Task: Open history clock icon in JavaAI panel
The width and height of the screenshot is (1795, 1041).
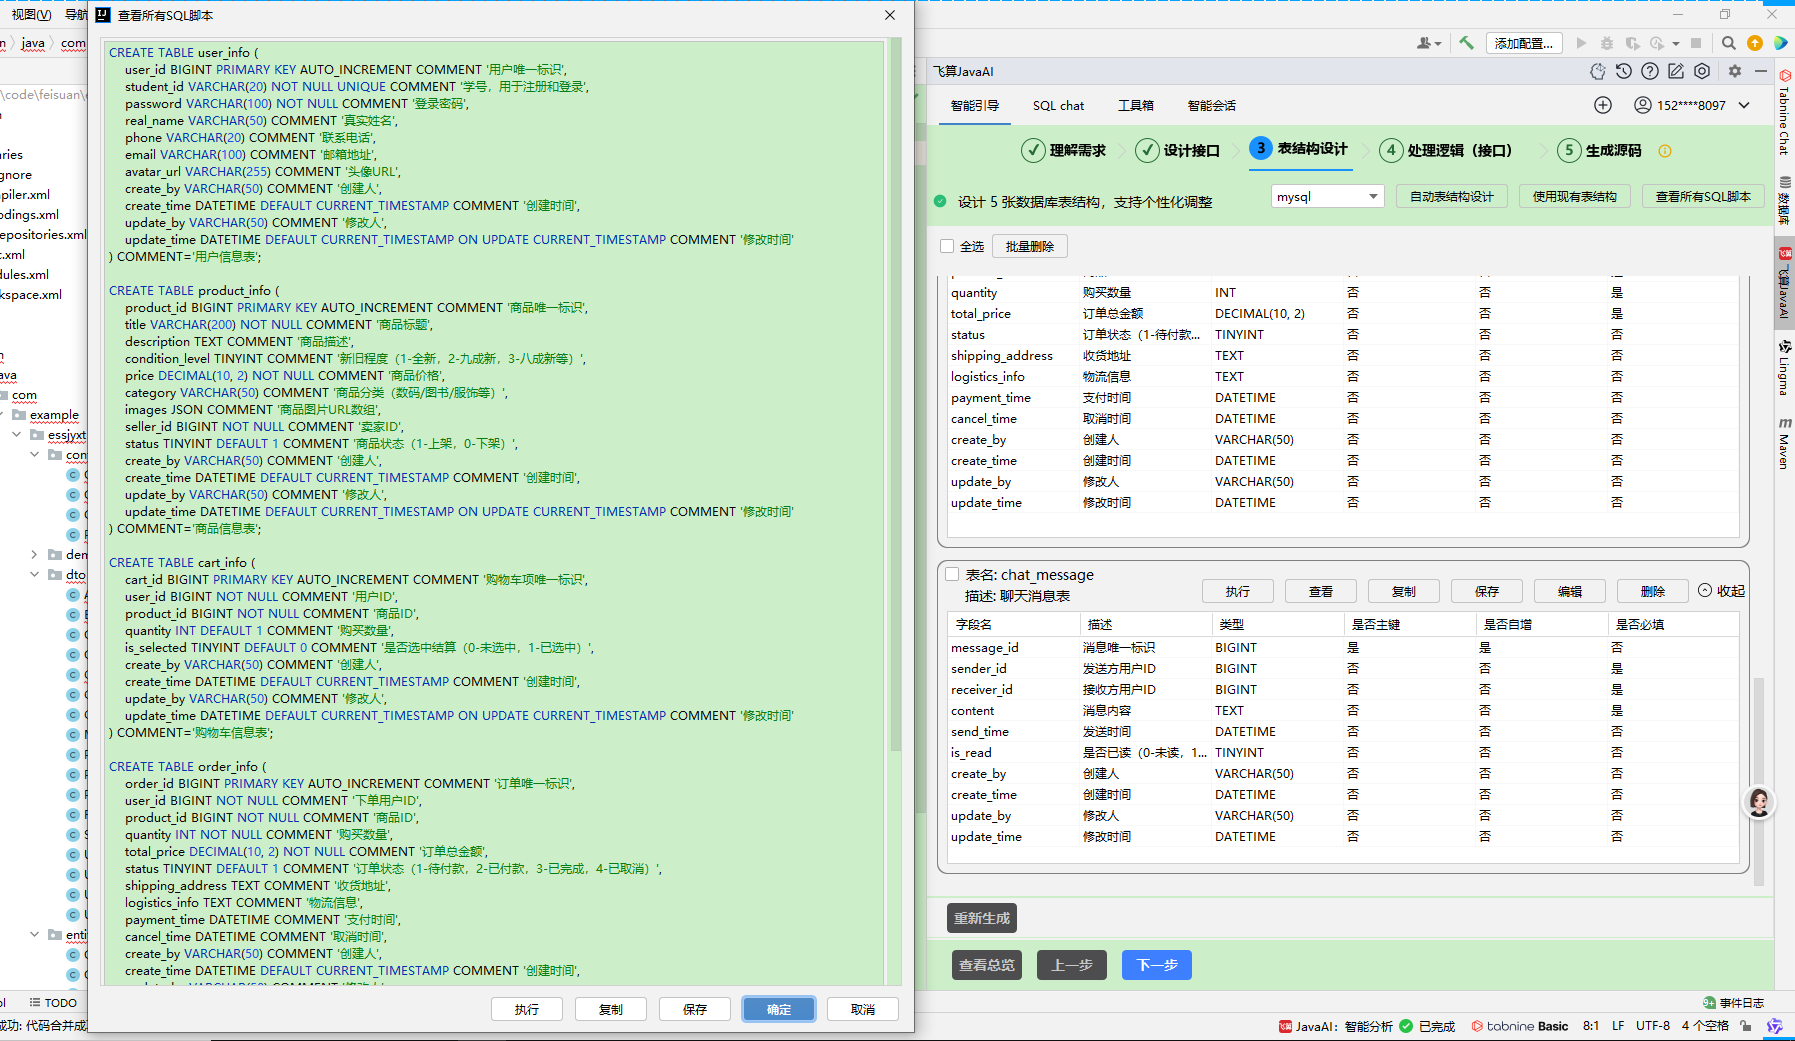Action: [x=1624, y=71]
